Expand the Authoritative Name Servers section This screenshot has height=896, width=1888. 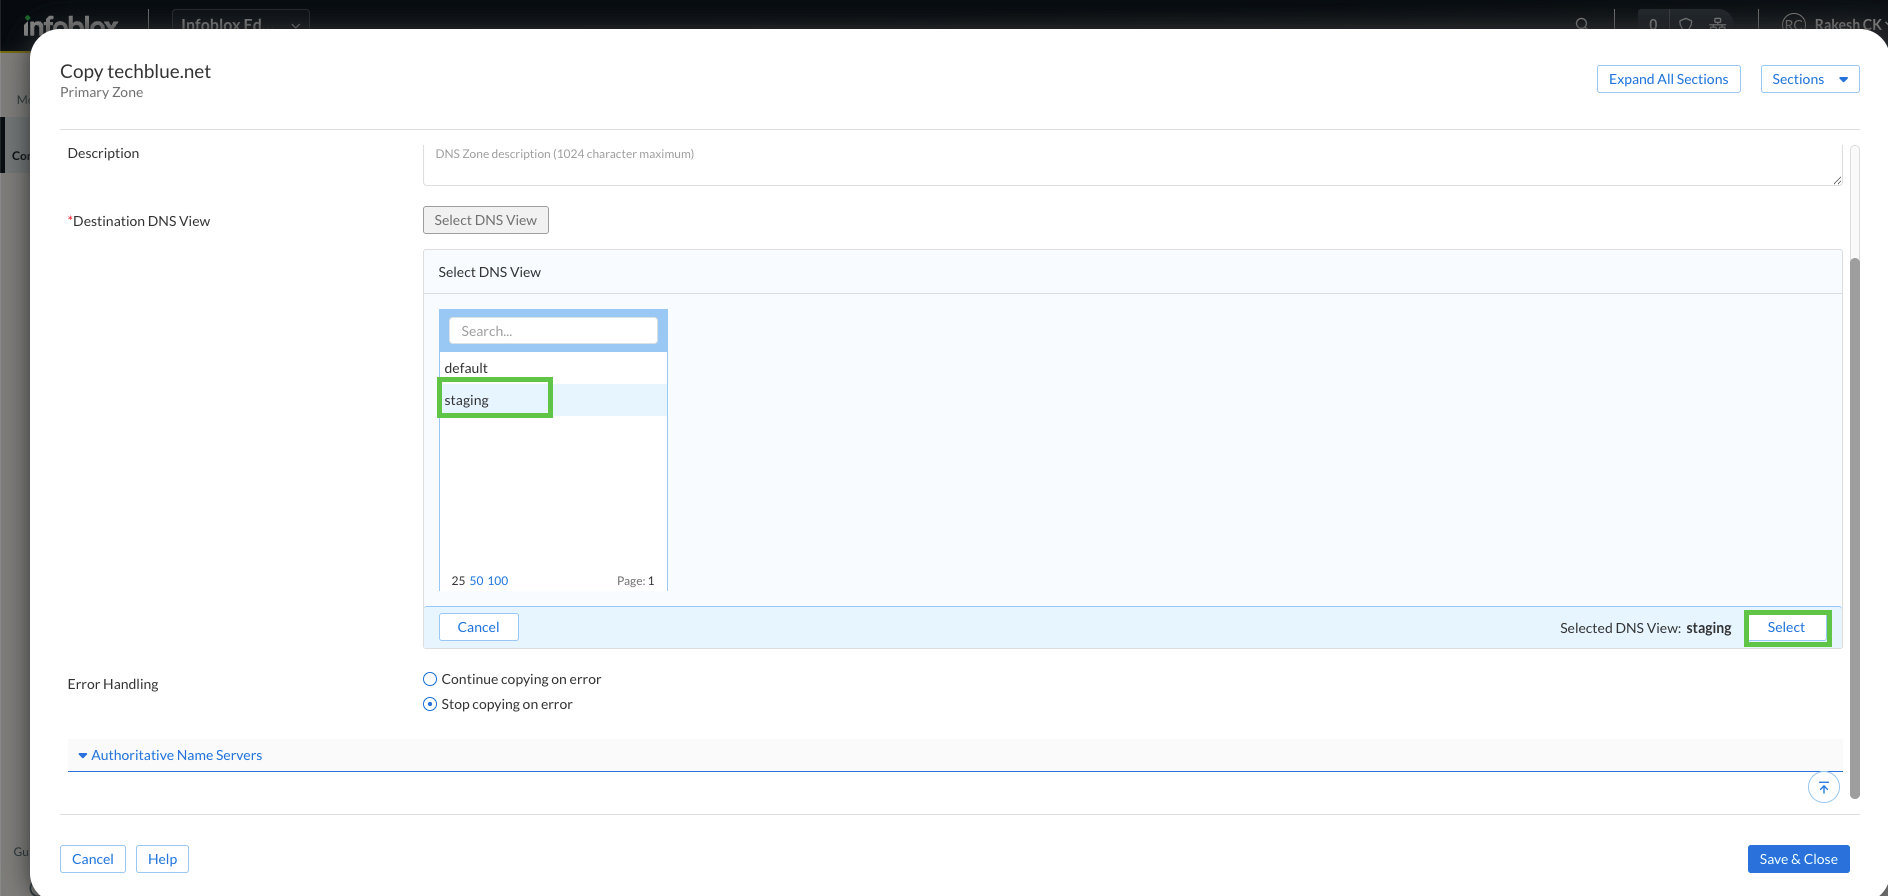click(176, 755)
